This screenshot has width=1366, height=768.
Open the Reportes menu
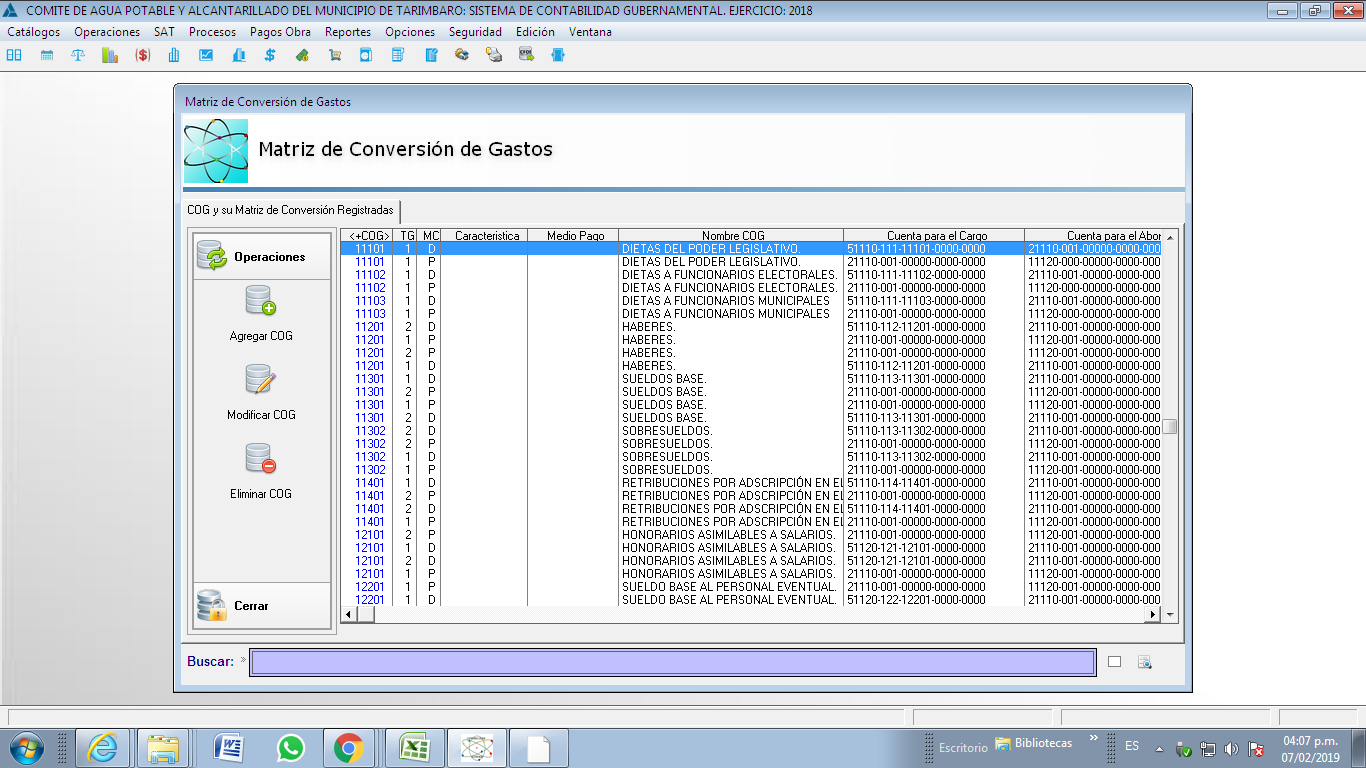point(347,32)
